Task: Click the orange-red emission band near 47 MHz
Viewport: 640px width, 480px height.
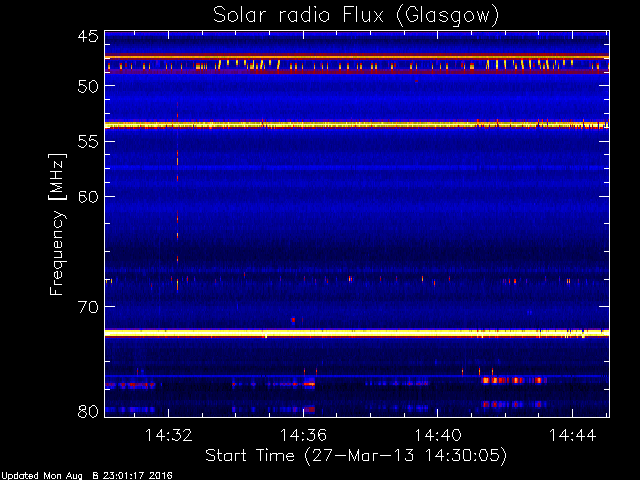Action: [x=357, y=57]
